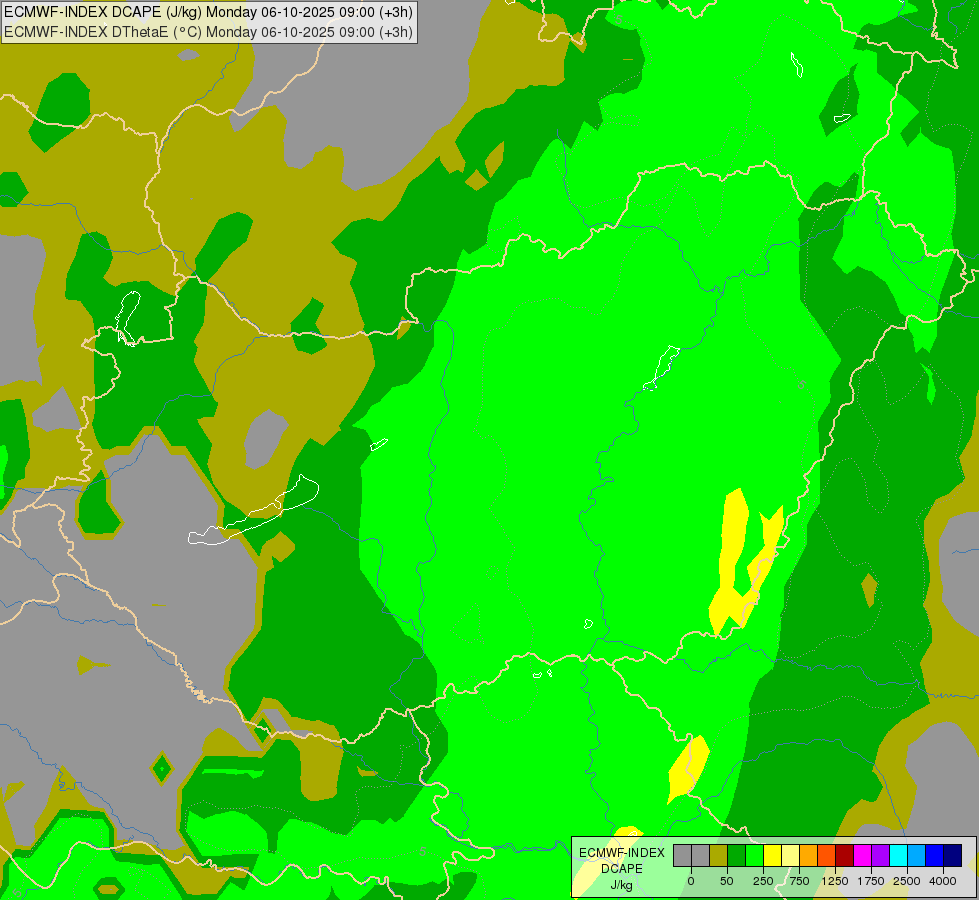
Task: Click the dark red legend swatch
Action: point(845,856)
